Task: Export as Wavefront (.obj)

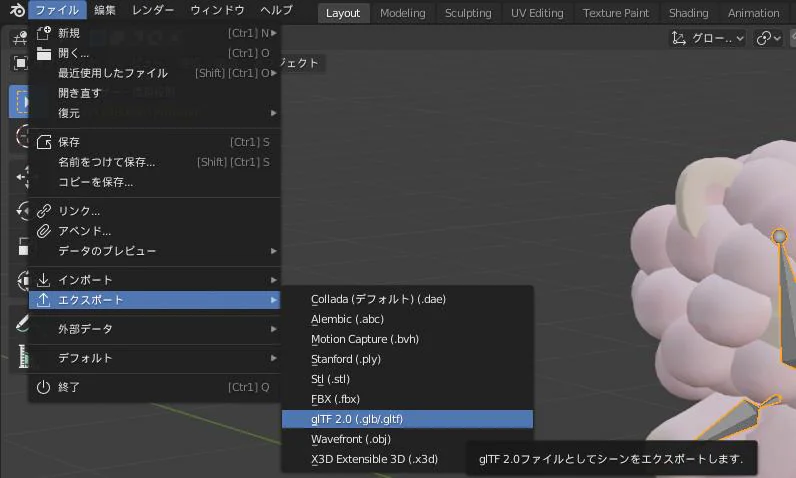Action: (408, 439)
